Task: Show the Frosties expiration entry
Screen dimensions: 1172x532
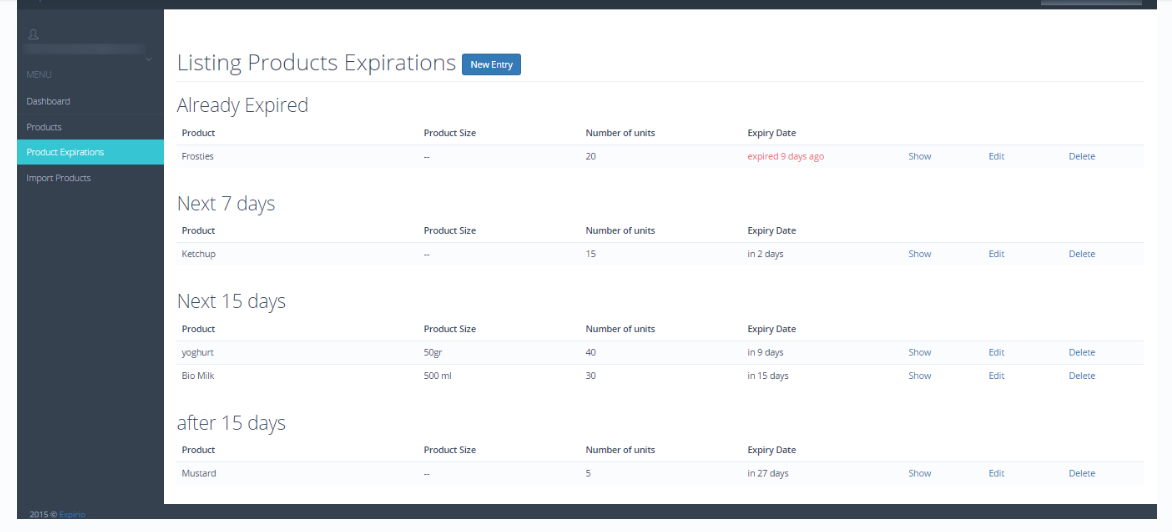Action: point(919,156)
